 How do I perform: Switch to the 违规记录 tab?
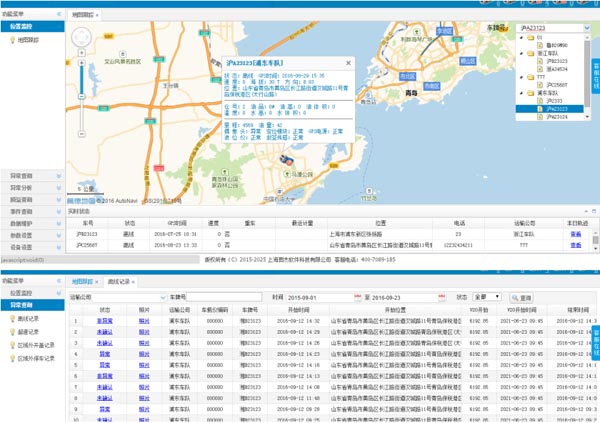[119, 283]
